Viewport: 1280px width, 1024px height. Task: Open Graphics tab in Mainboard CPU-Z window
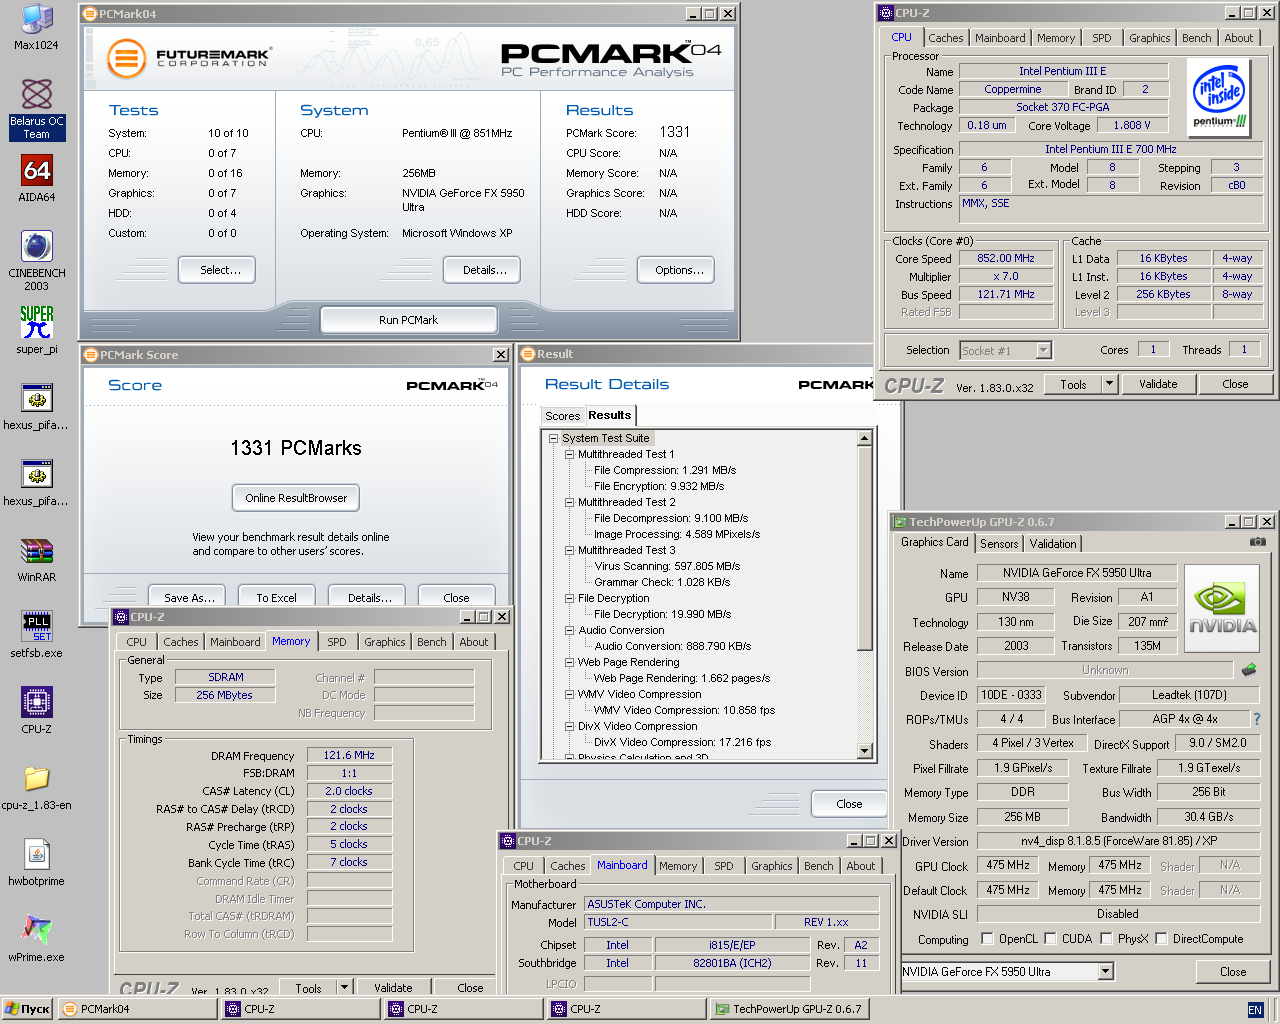[x=771, y=866]
